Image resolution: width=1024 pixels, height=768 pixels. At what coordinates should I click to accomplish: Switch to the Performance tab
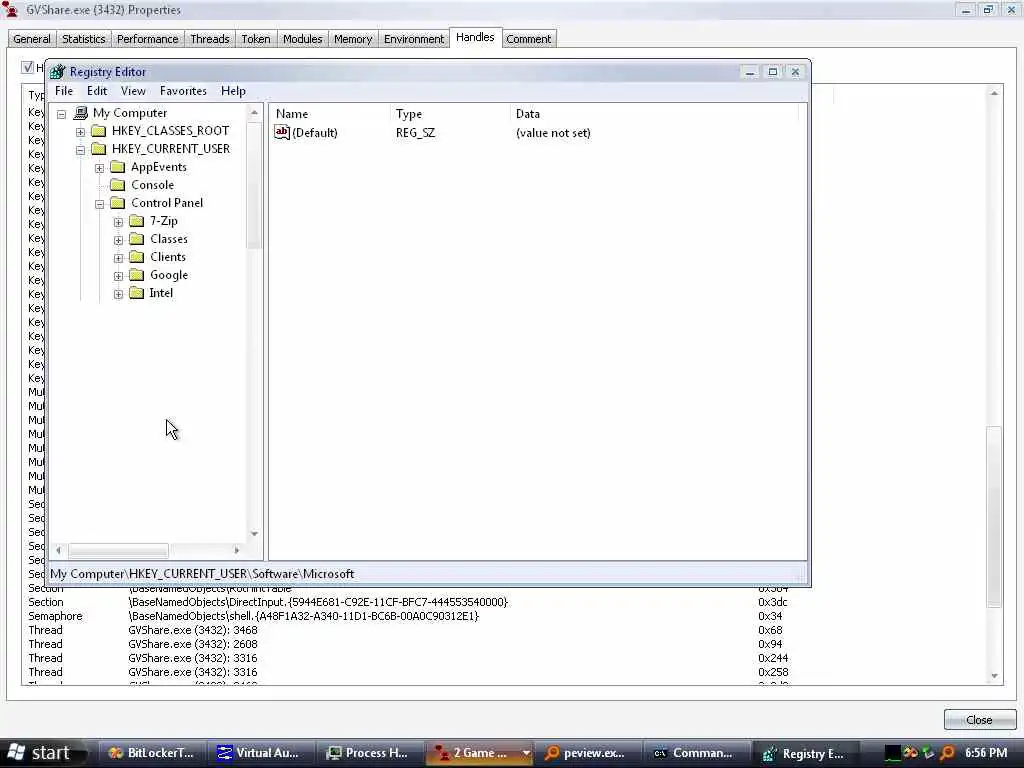coord(148,39)
